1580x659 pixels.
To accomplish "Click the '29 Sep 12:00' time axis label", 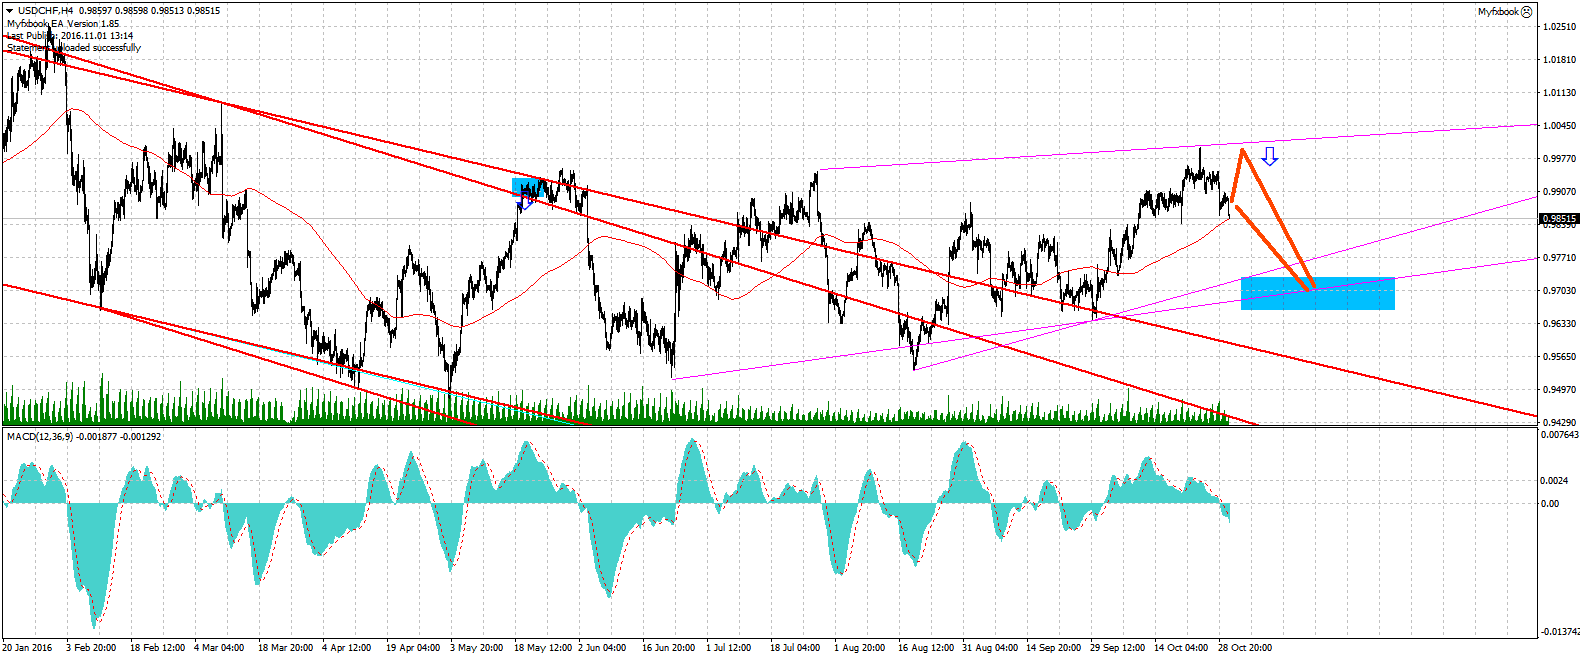I will [1117, 648].
